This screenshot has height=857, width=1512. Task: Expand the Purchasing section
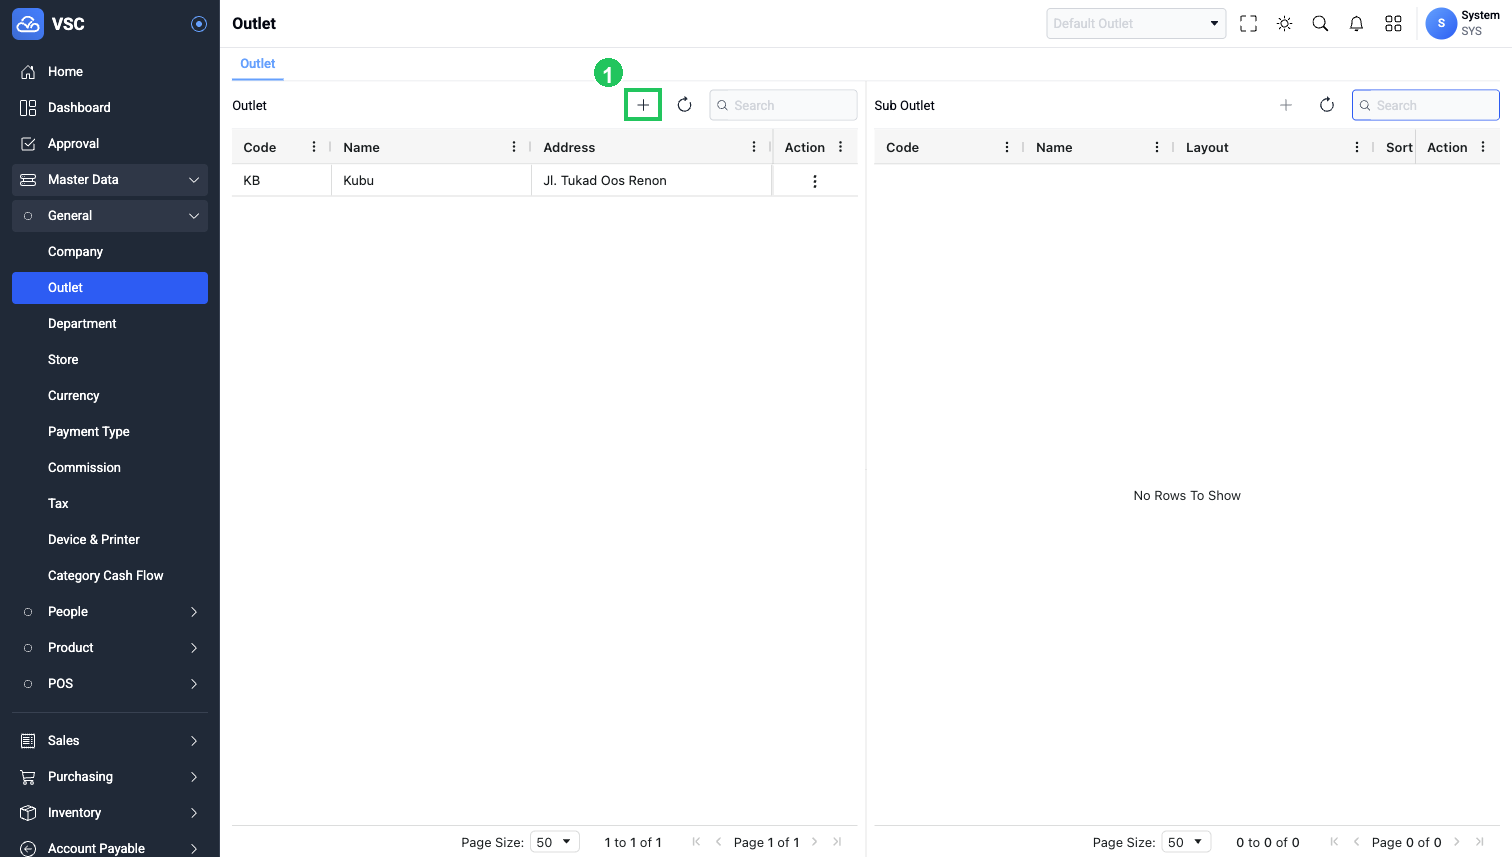110,777
